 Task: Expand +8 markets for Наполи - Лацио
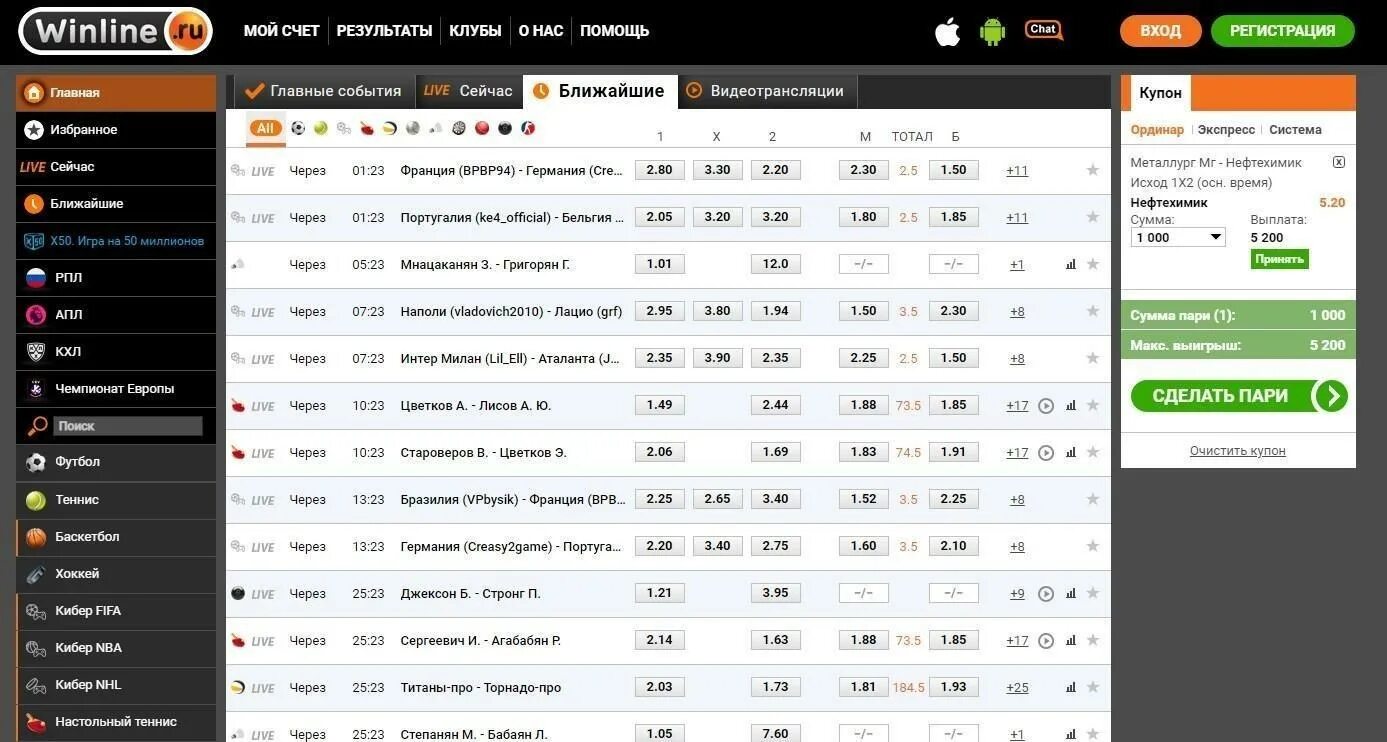(x=1017, y=312)
